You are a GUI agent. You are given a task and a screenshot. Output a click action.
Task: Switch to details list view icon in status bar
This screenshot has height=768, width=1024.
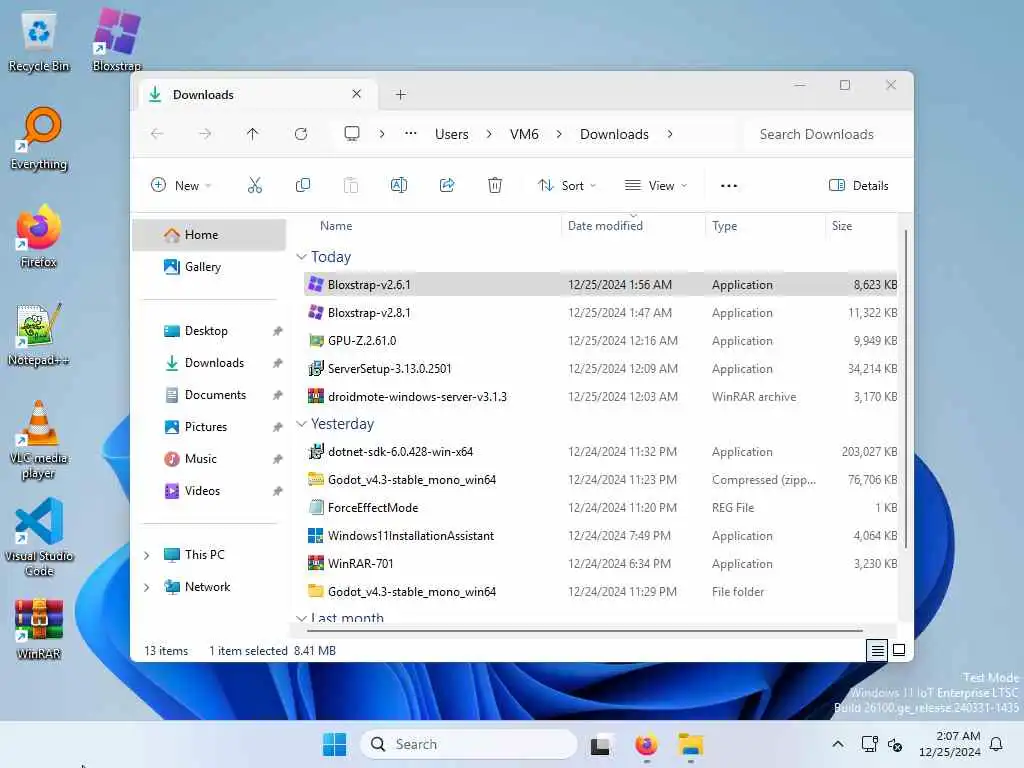[x=877, y=650]
